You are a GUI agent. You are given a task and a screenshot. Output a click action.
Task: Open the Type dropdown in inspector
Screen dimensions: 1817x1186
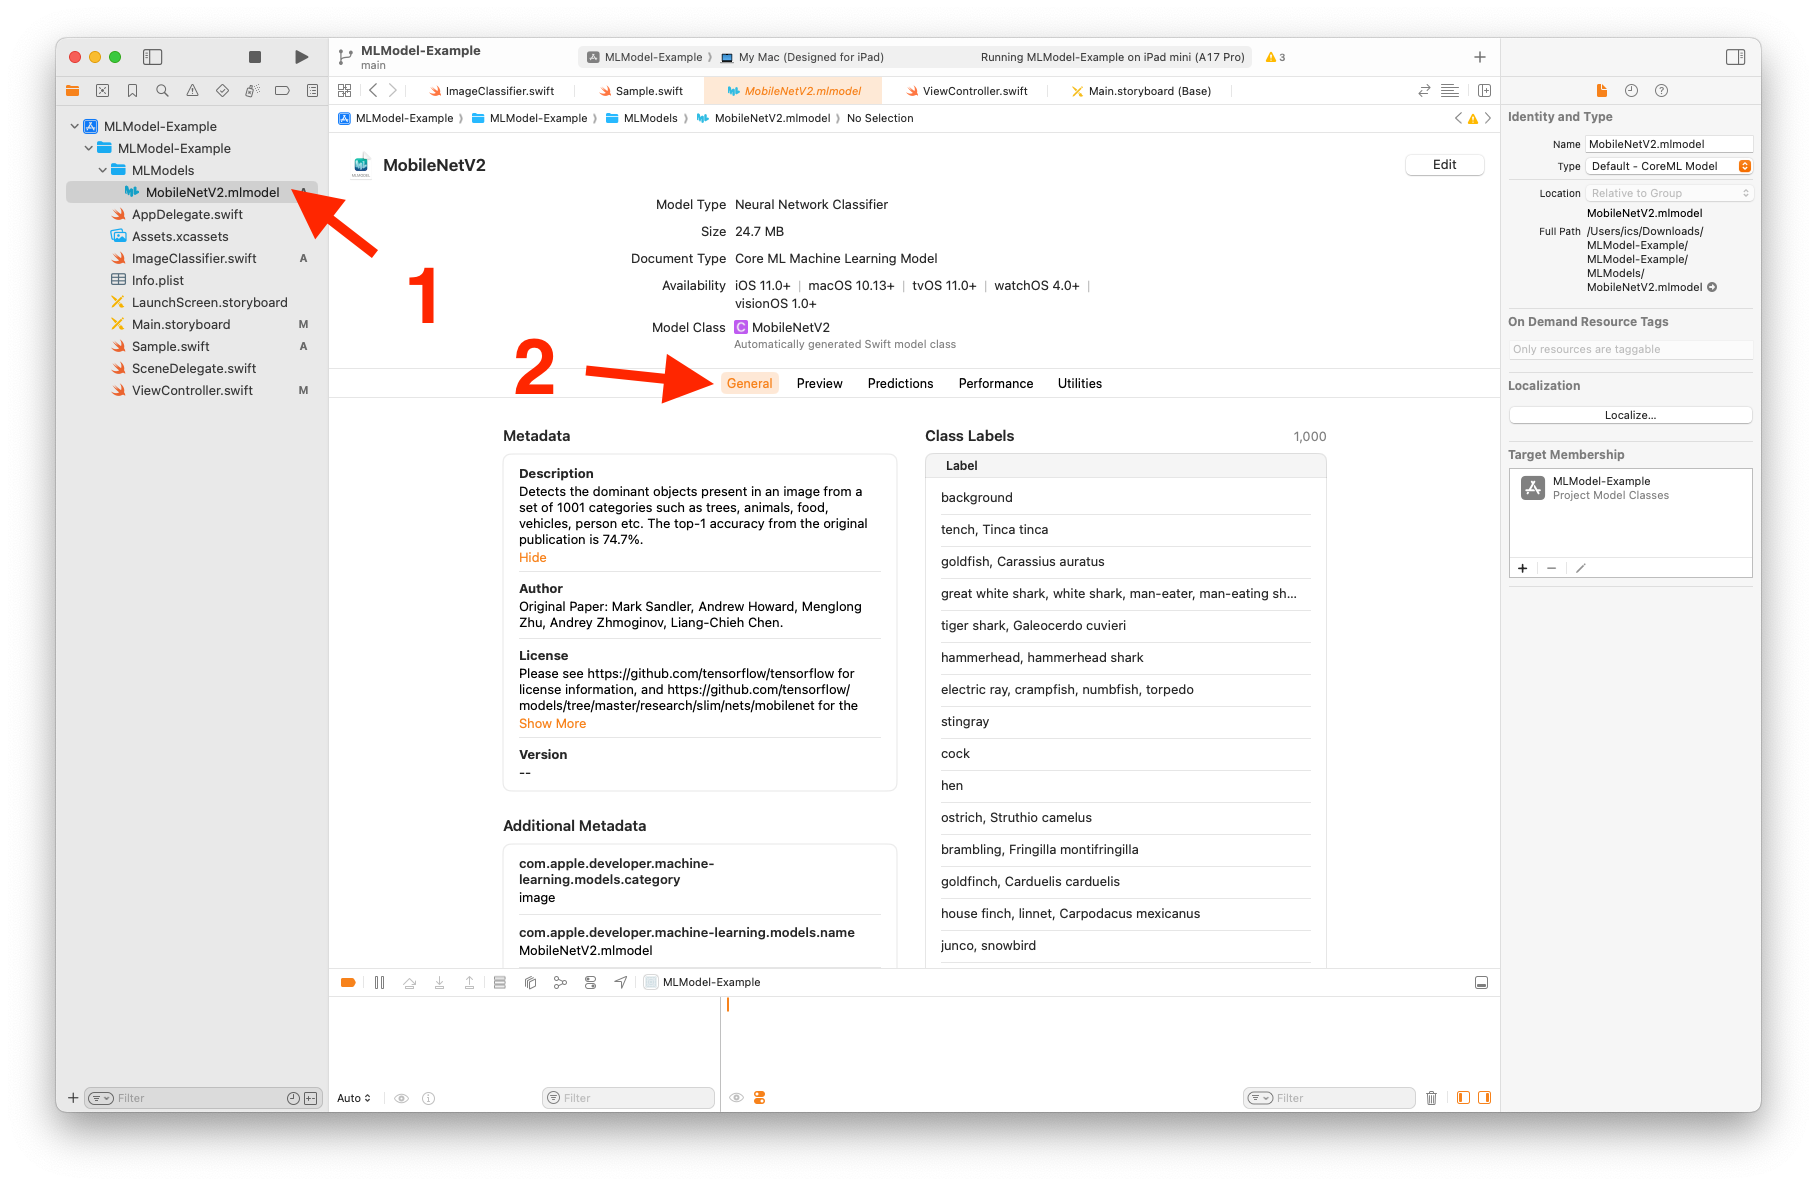click(x=1669, y=166)
